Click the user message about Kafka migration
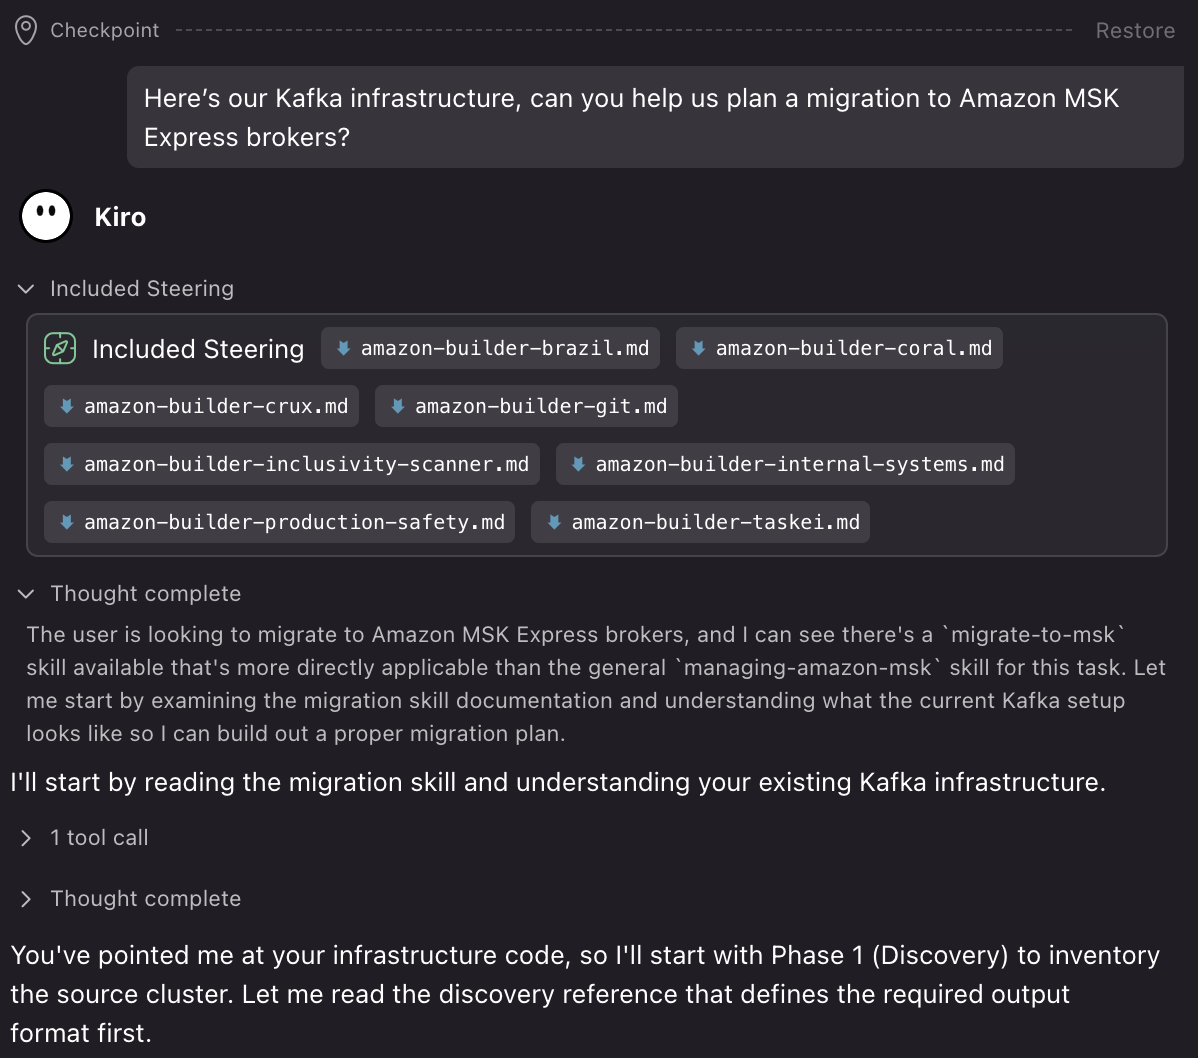1198x1058 pixels. point(655,117)
